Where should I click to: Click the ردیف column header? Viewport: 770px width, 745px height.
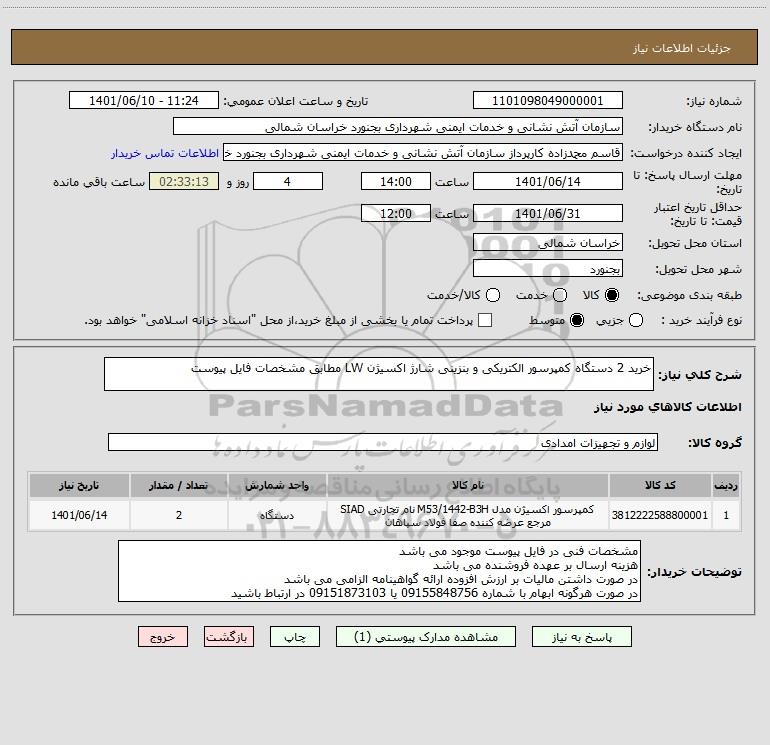pos(726,485)
